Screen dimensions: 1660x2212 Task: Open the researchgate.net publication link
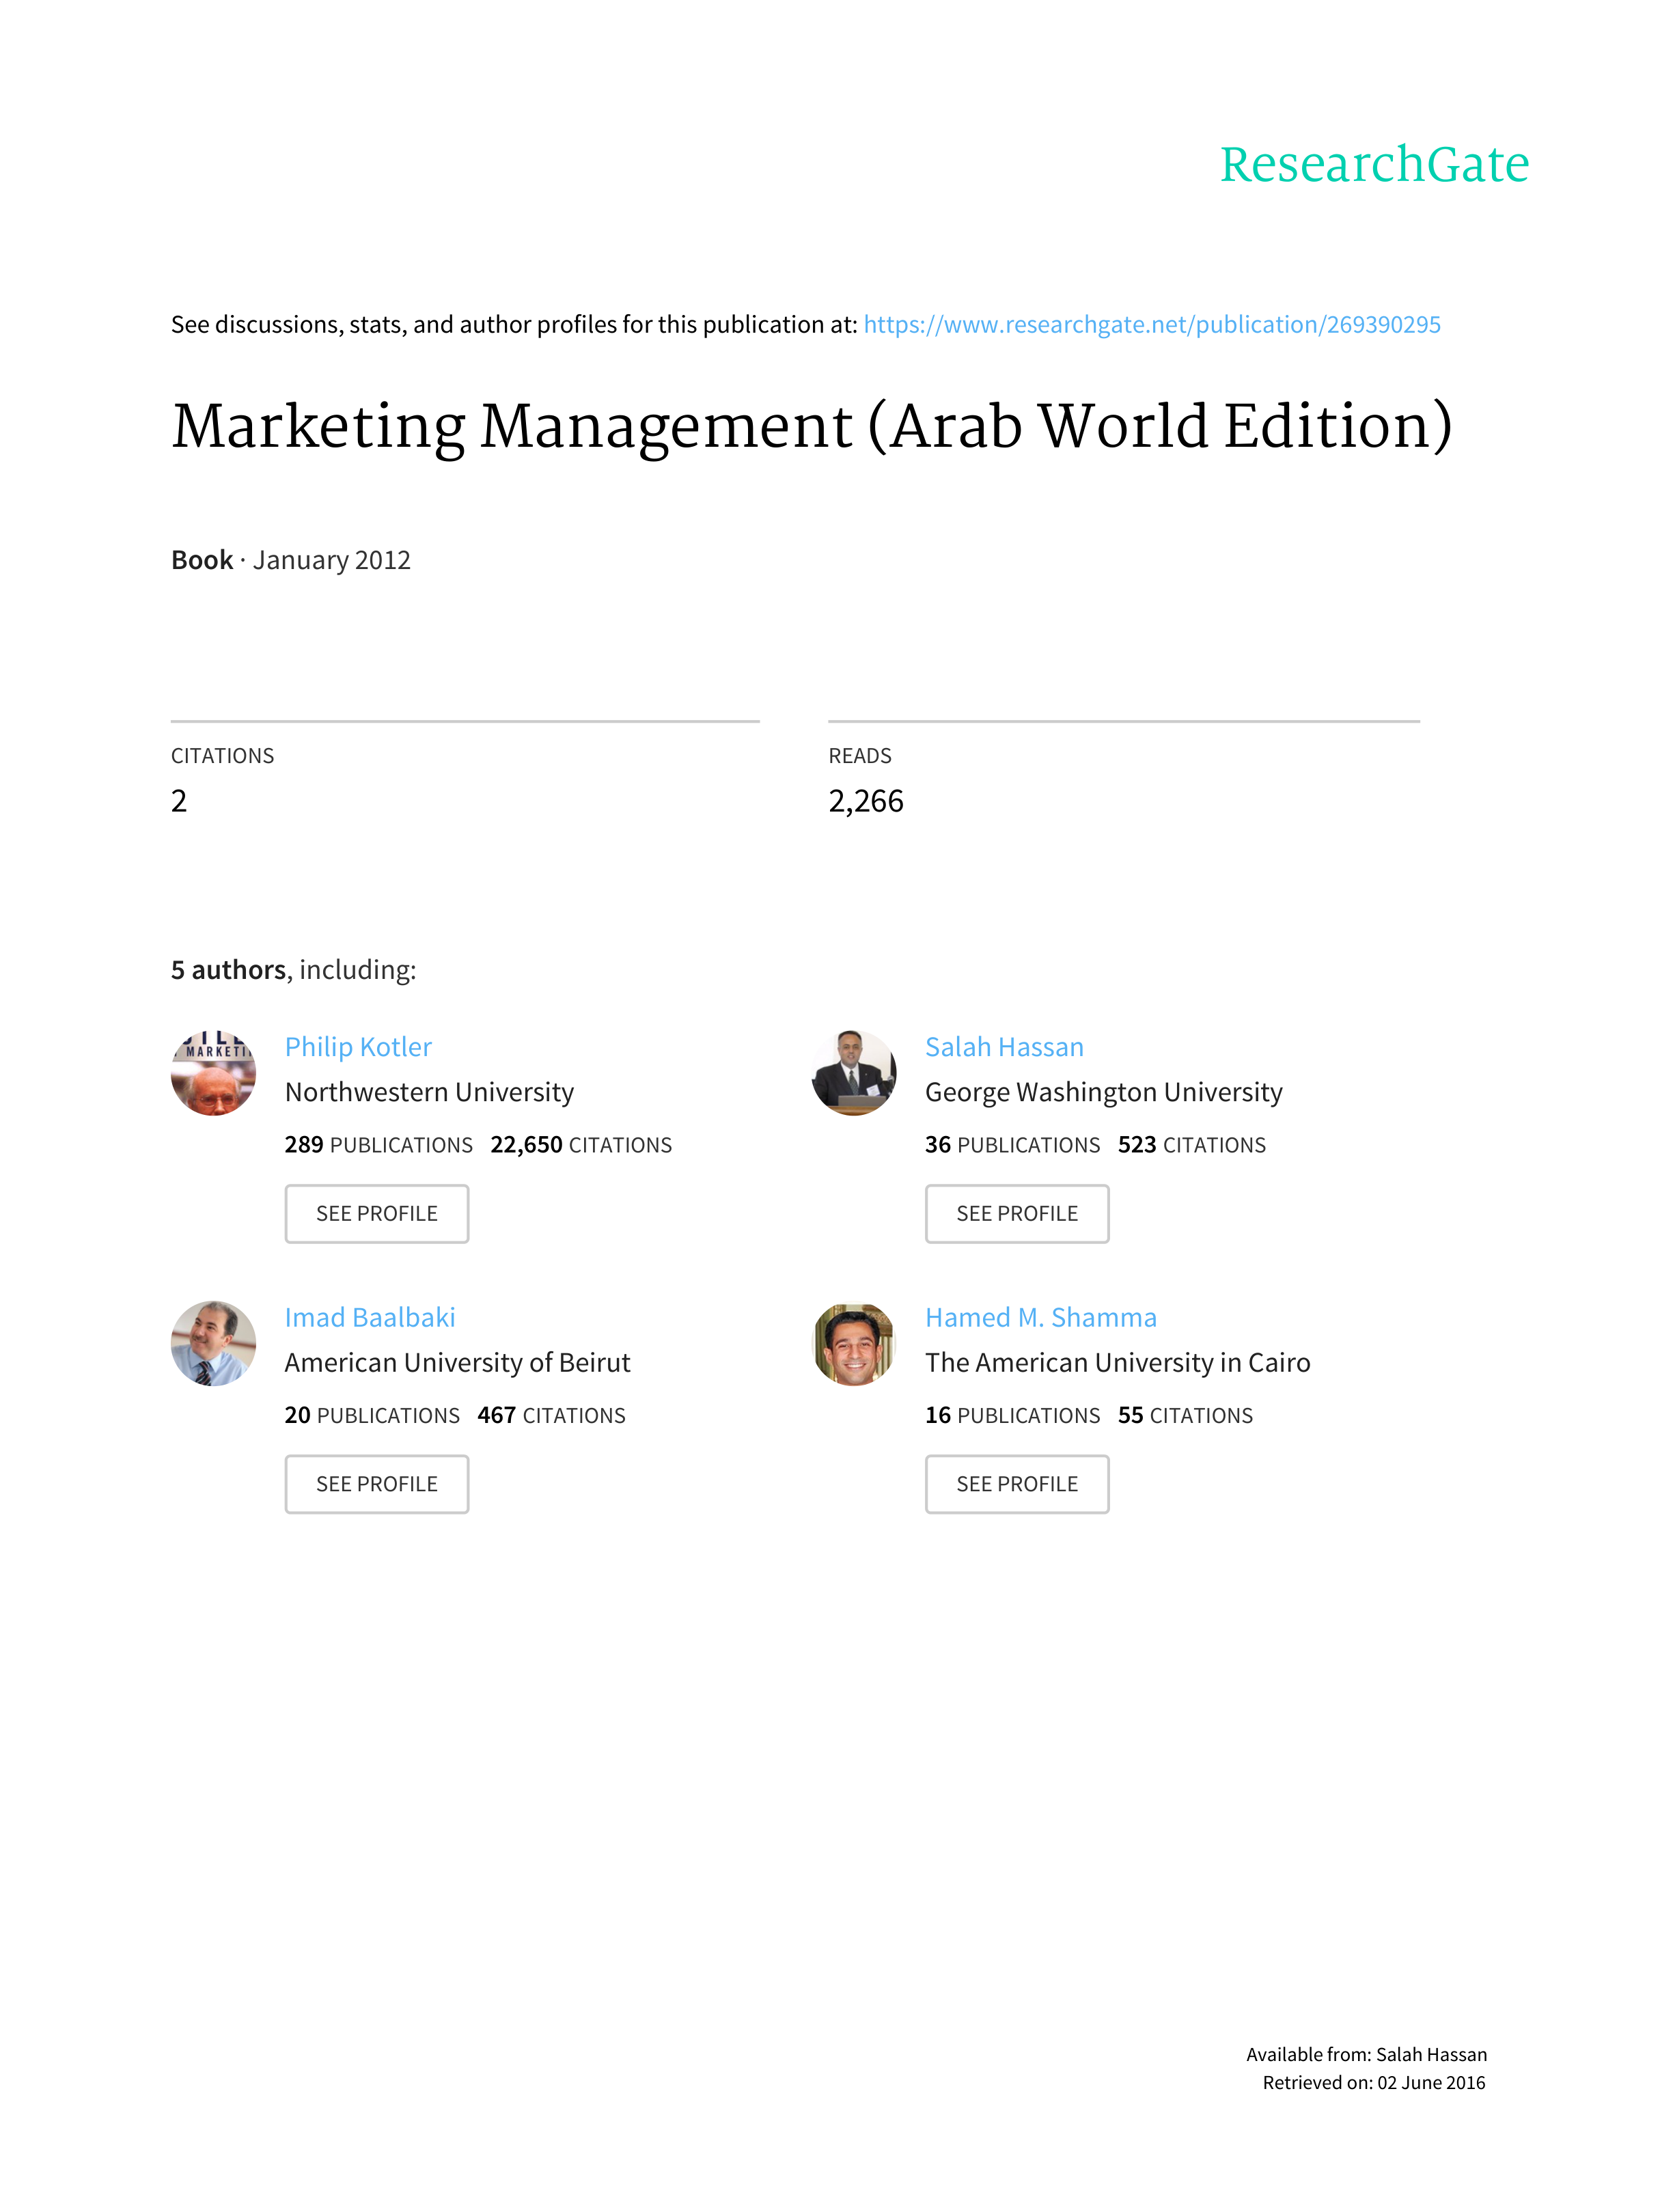point(1152,325)
